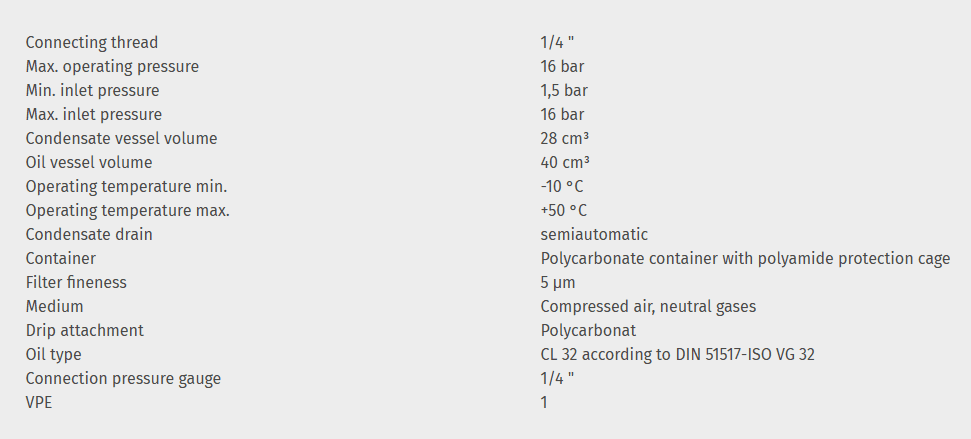Click the "Connection pressure gauge" label
971x439 pixels.
click(x=123, y=378)
